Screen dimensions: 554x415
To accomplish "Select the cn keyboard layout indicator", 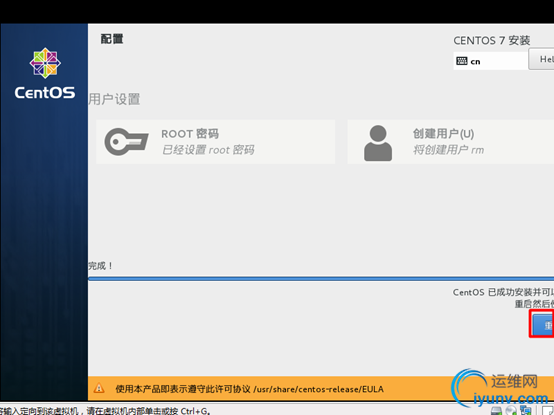I will [x=490, y=61].
